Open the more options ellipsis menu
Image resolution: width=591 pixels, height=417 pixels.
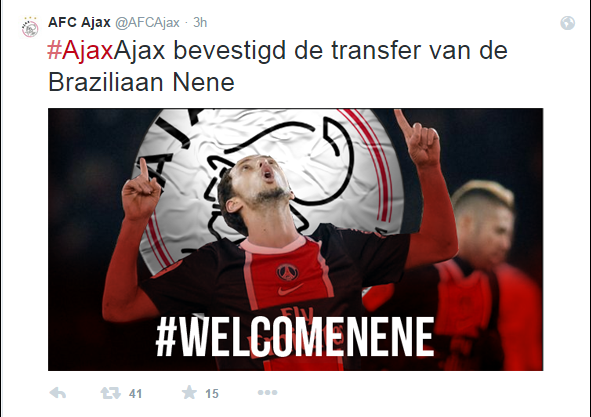[267, 393]
